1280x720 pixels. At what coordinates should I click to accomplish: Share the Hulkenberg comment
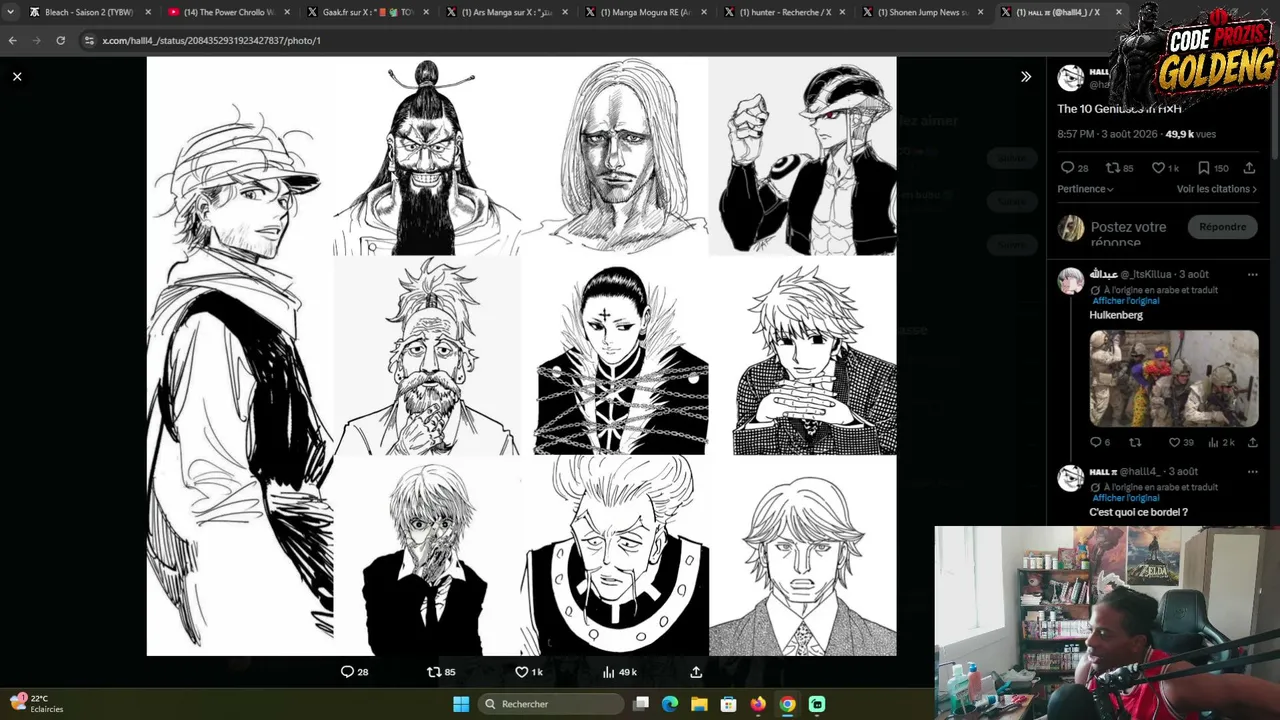point(1252,442)
